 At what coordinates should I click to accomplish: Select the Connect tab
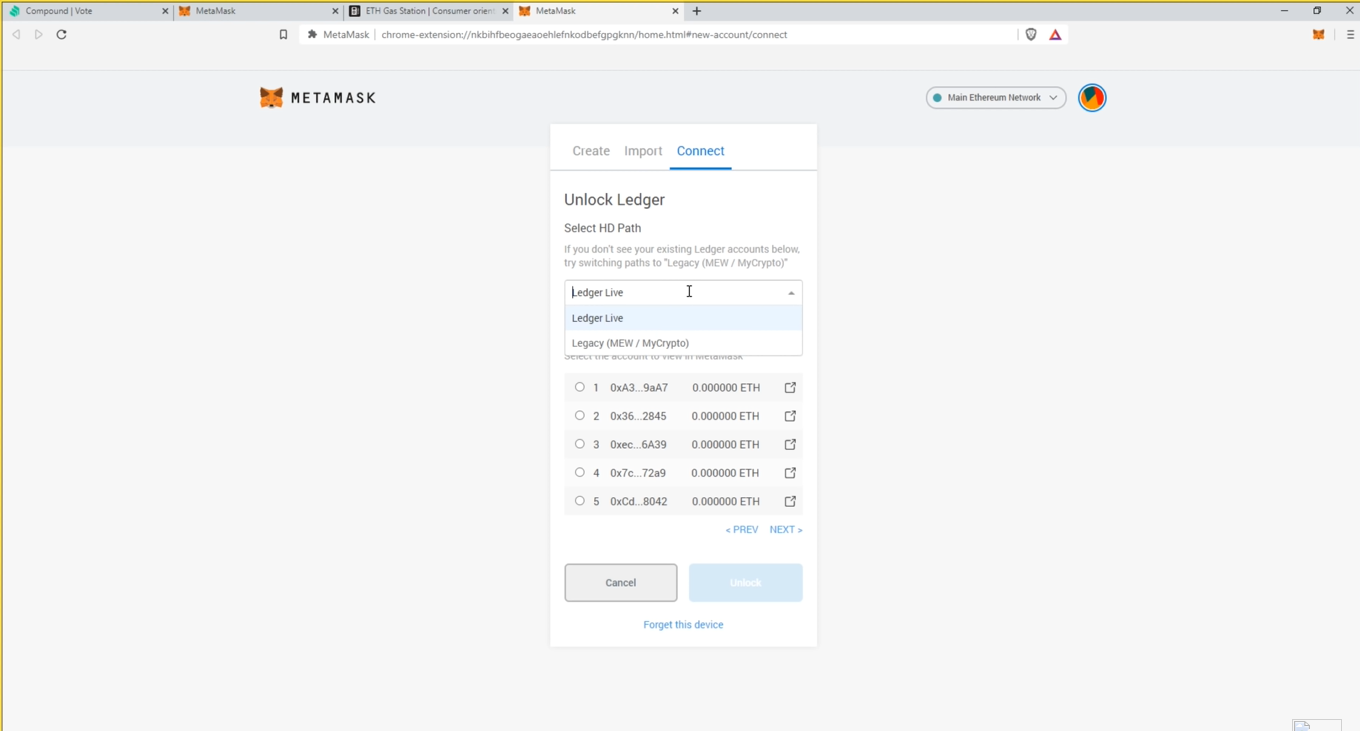point(700,151)
